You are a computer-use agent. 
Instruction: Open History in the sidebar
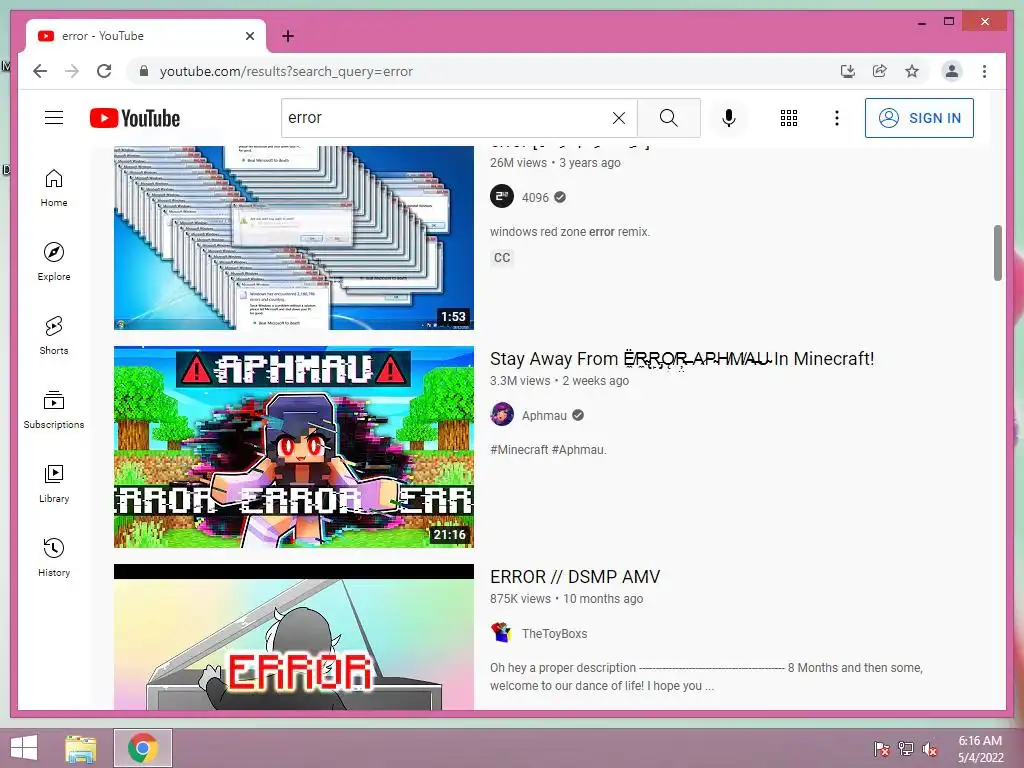(54, 558)
